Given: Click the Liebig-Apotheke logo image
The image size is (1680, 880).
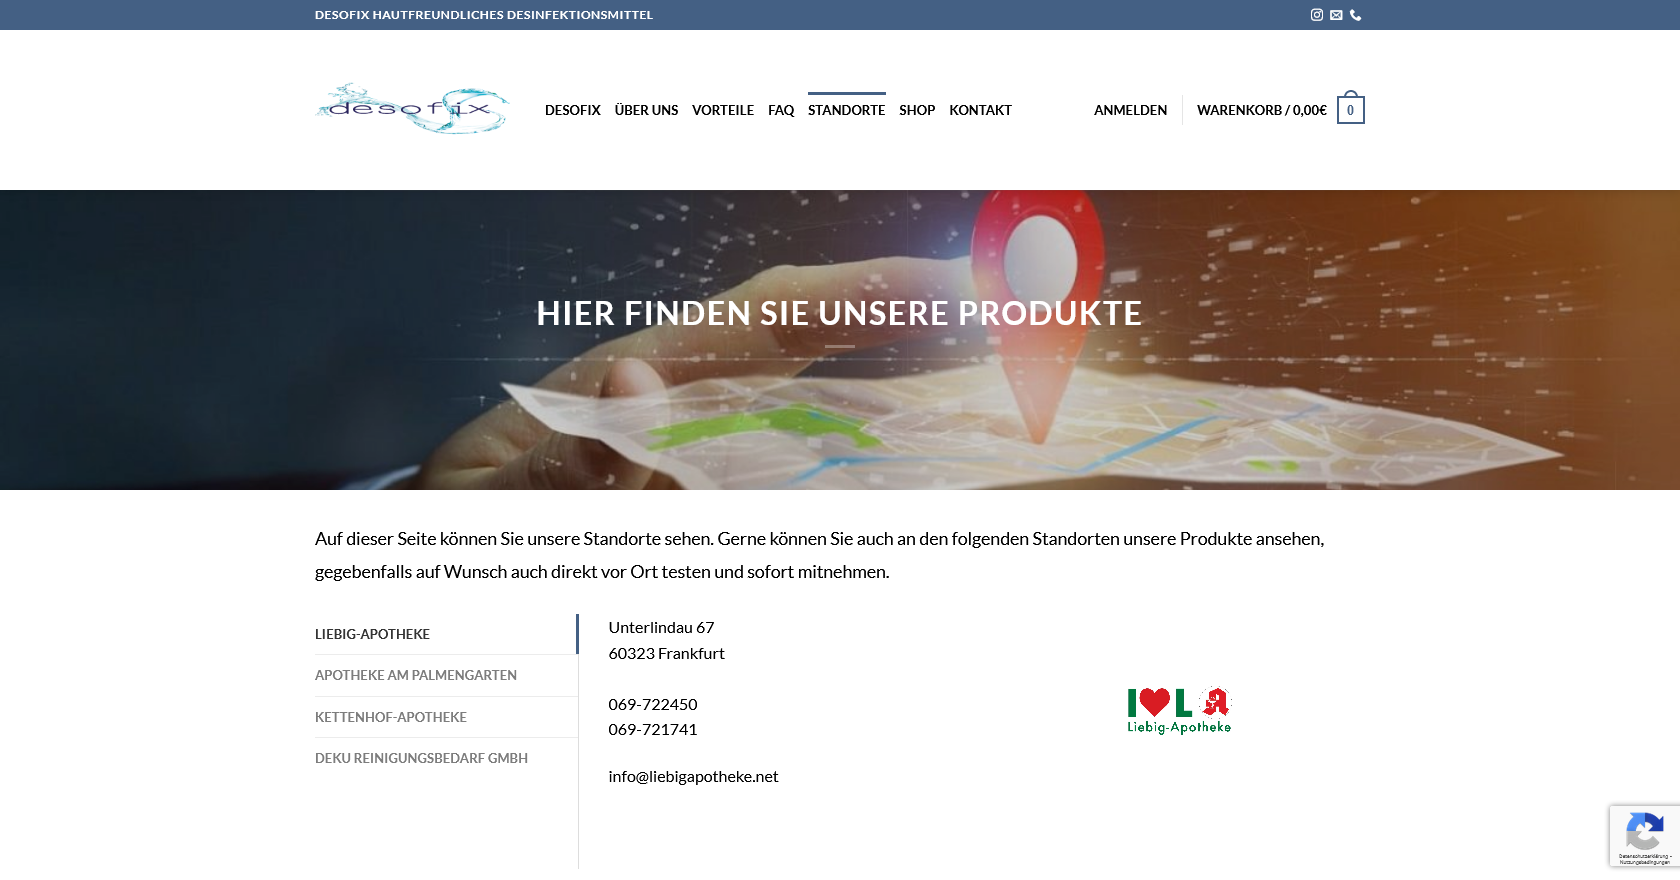Looking at the screenshot, I should pyautogui.click(x=1179, y=711).
